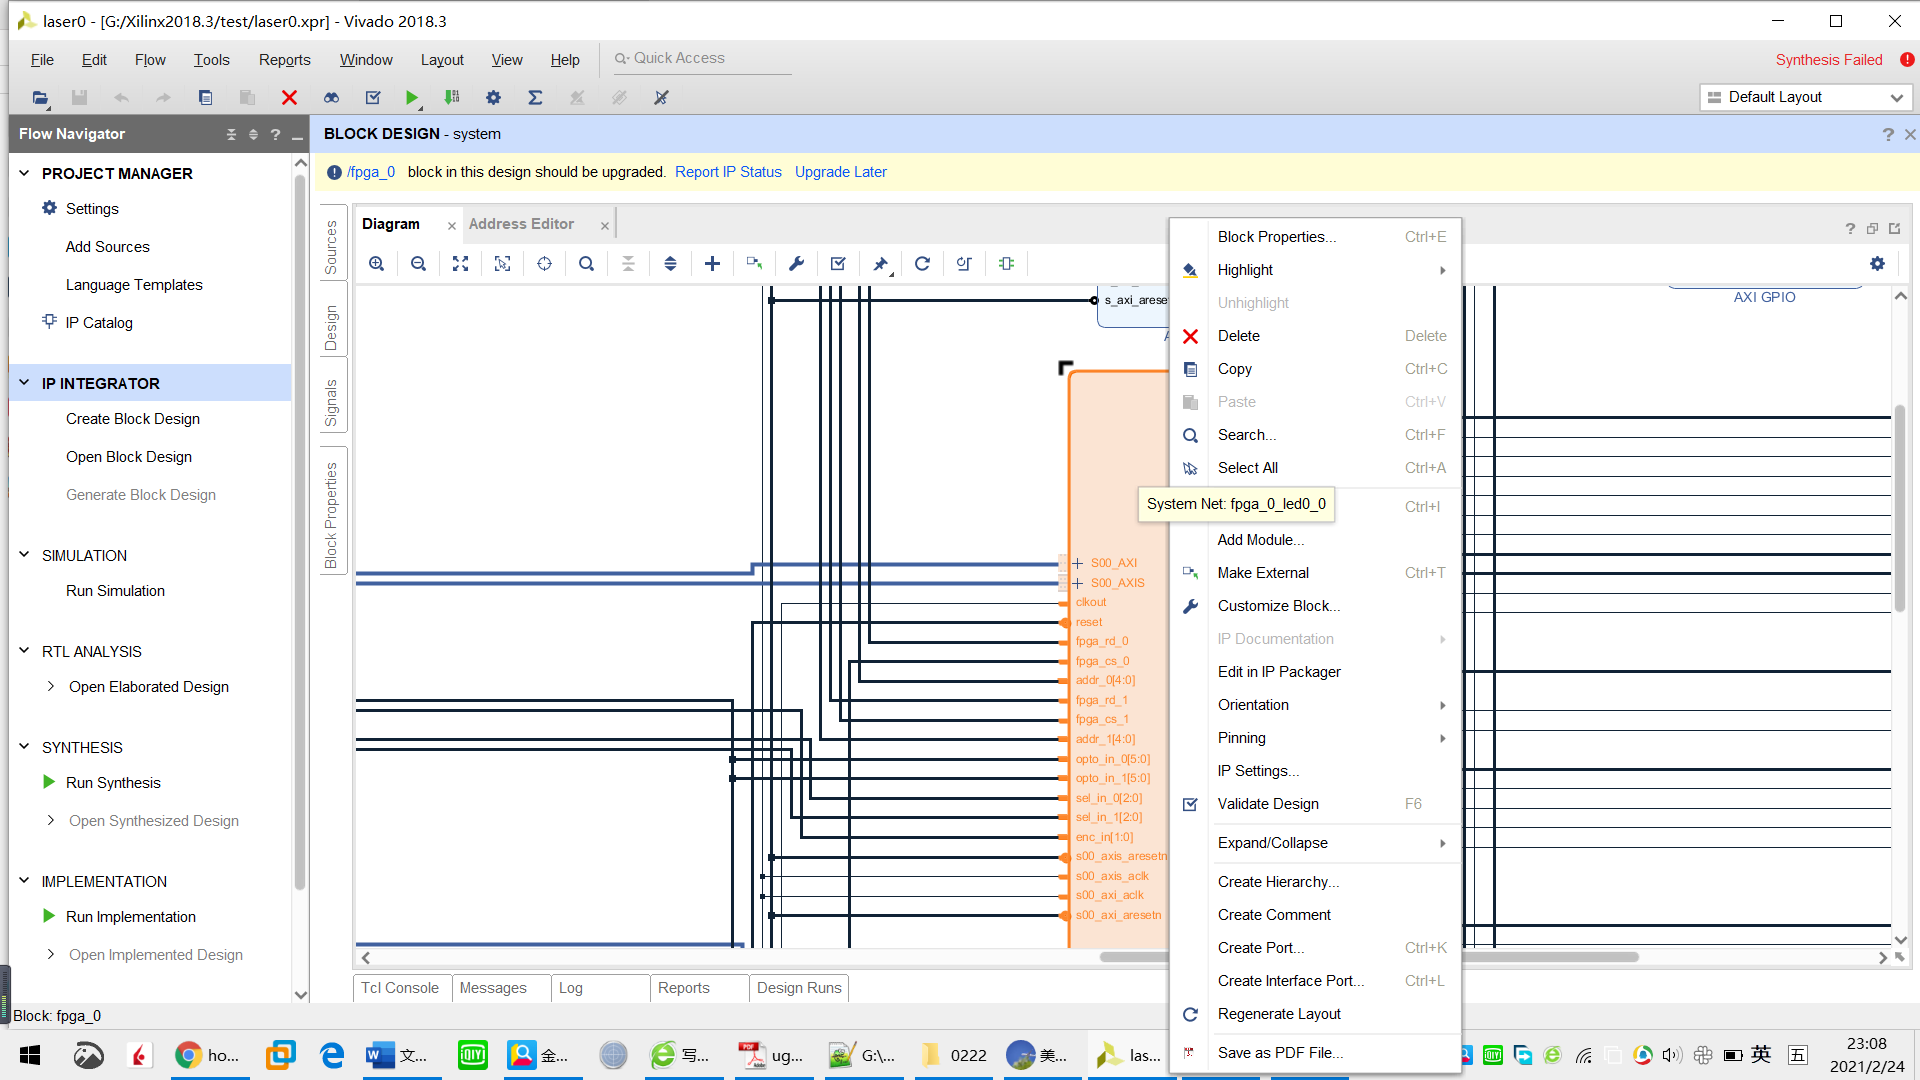The height and width of the screenshot is (1080, 1920).
Task: Click the Flow Navigator vertical scrollbar
Action: tap(300, 530)
